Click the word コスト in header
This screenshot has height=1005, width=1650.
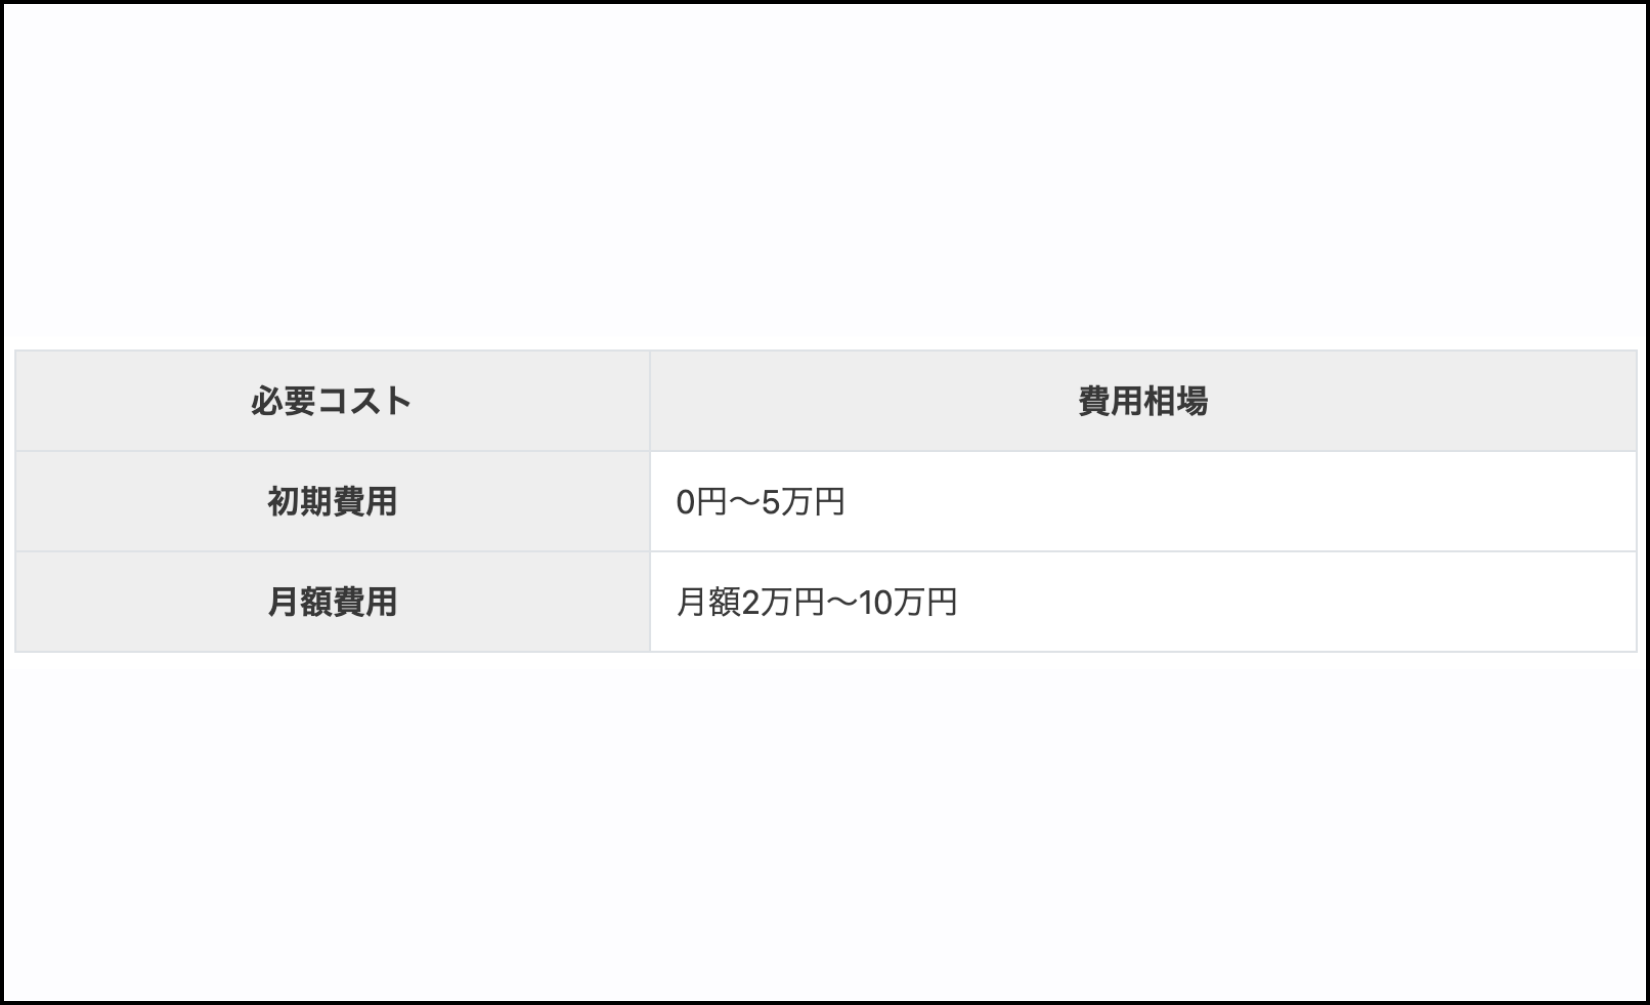click(364, 401)
